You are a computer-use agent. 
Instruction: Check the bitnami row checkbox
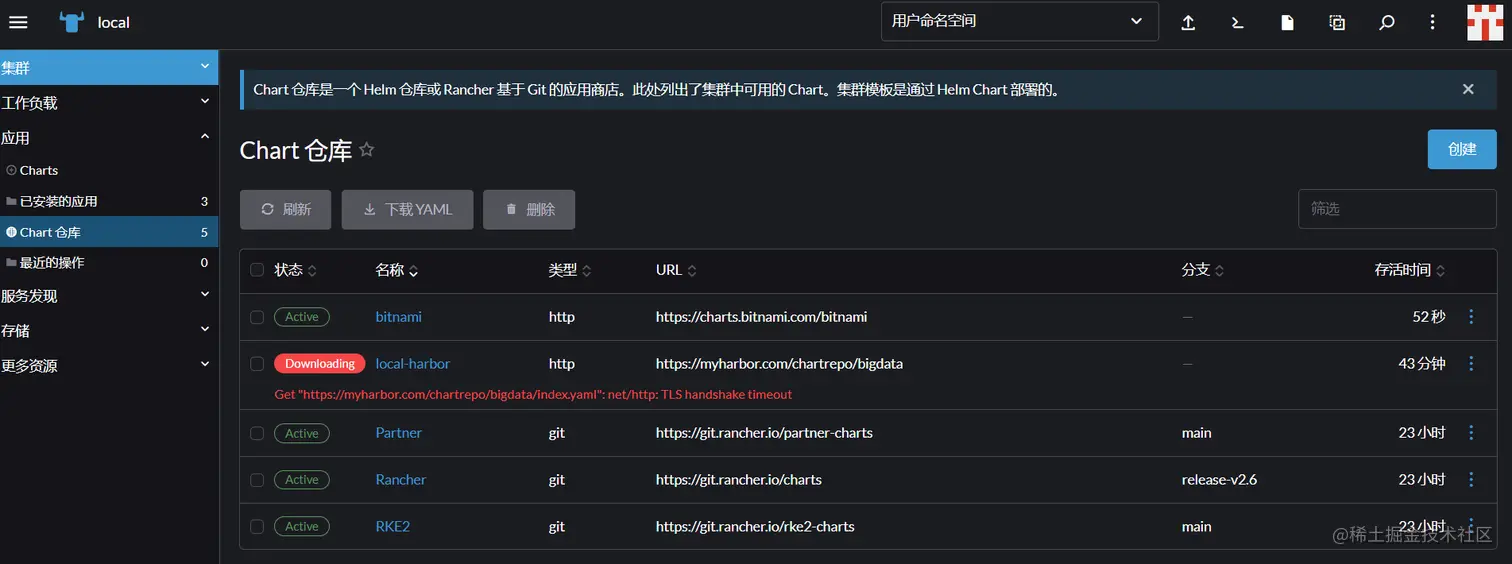click(257, 317)
